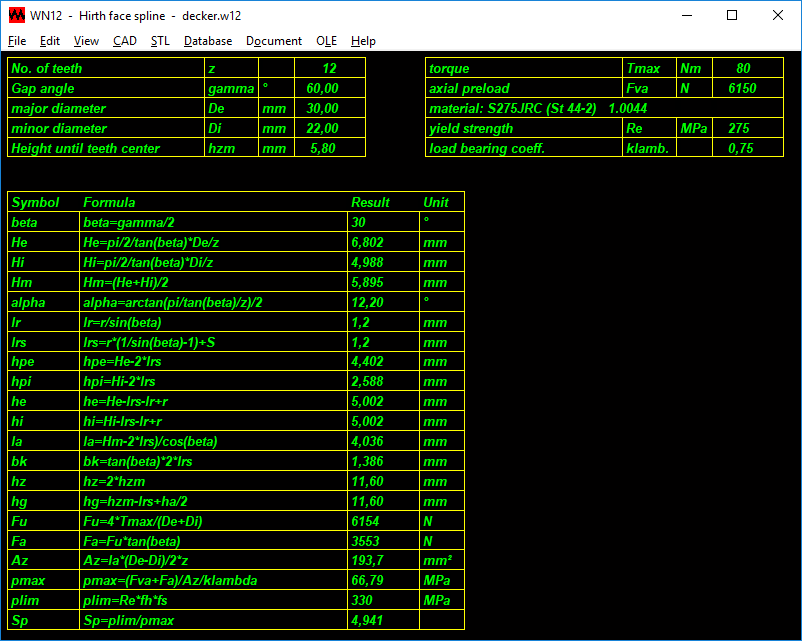802x641 pixels.
Task: Open the STL menu
Action: [x=160, y=41]
